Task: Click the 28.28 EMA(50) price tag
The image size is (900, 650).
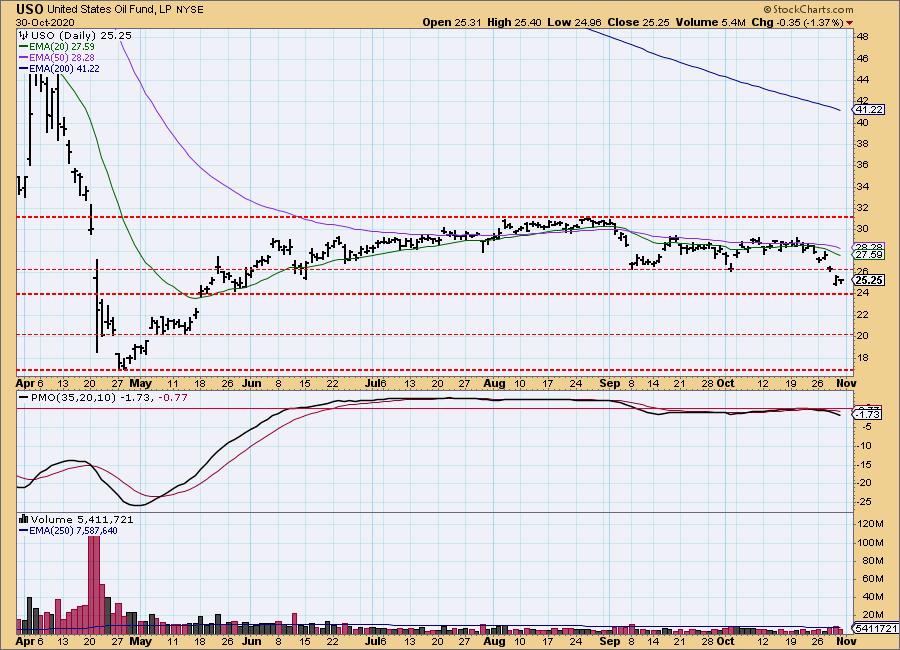Action: click(x=869, y=247)
